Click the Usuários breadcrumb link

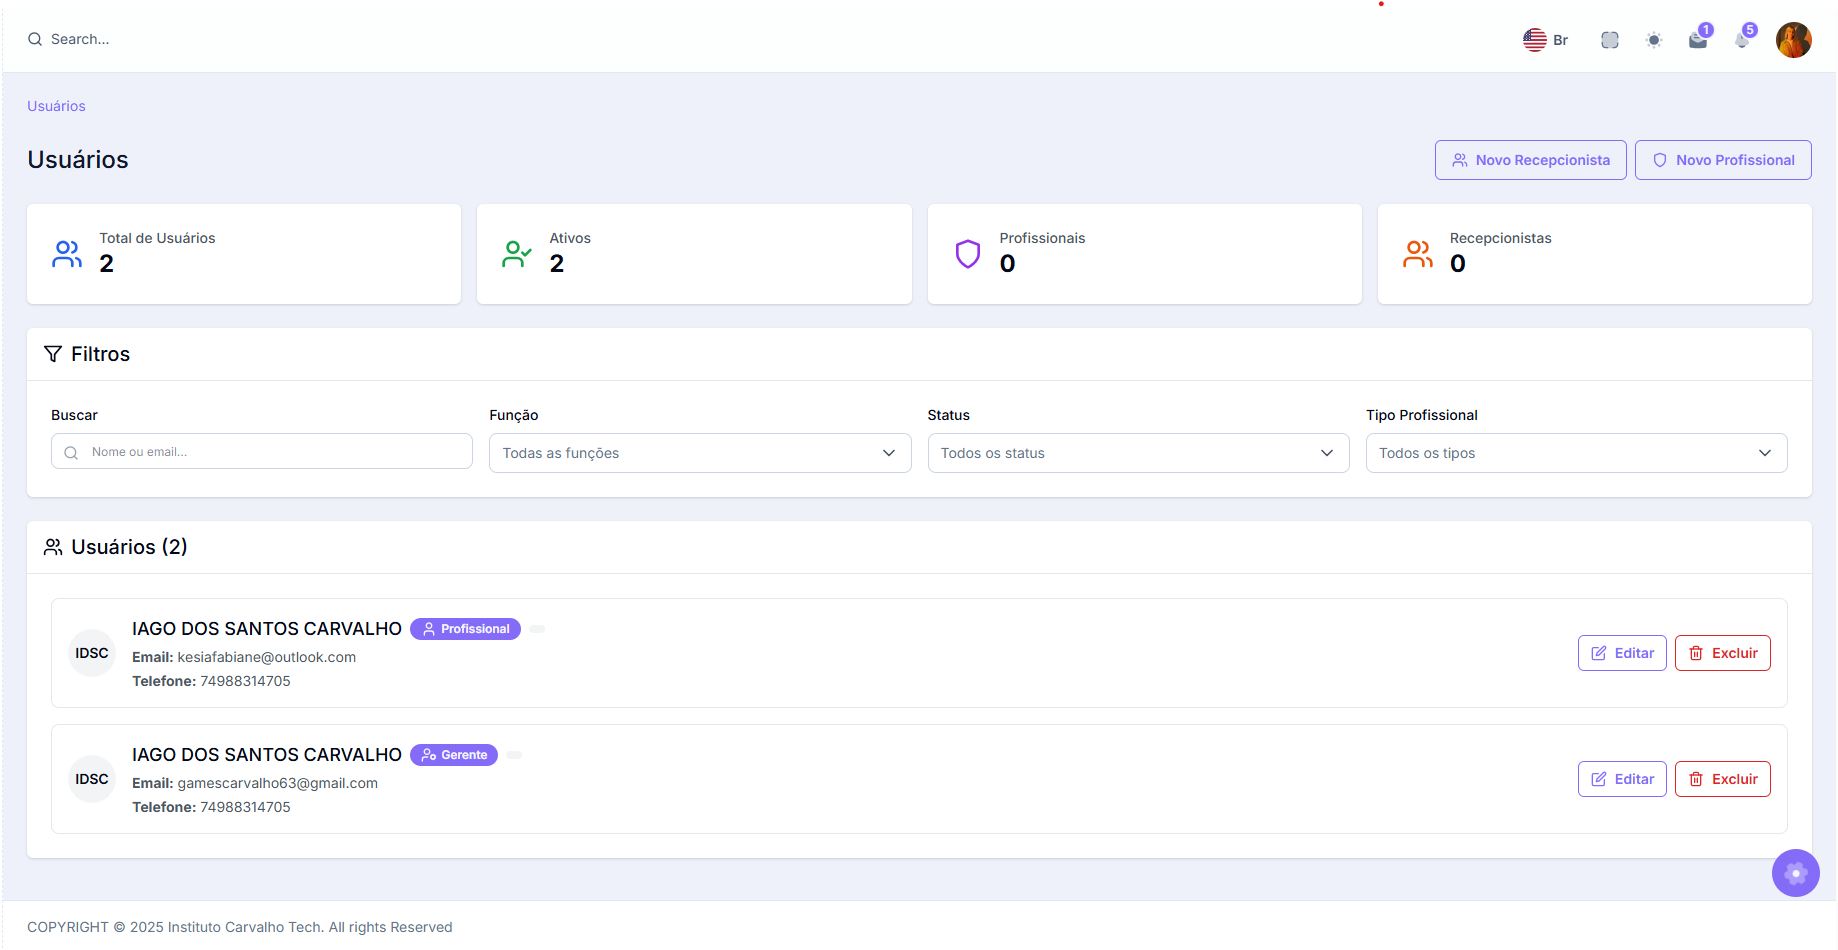click(56, 106)
